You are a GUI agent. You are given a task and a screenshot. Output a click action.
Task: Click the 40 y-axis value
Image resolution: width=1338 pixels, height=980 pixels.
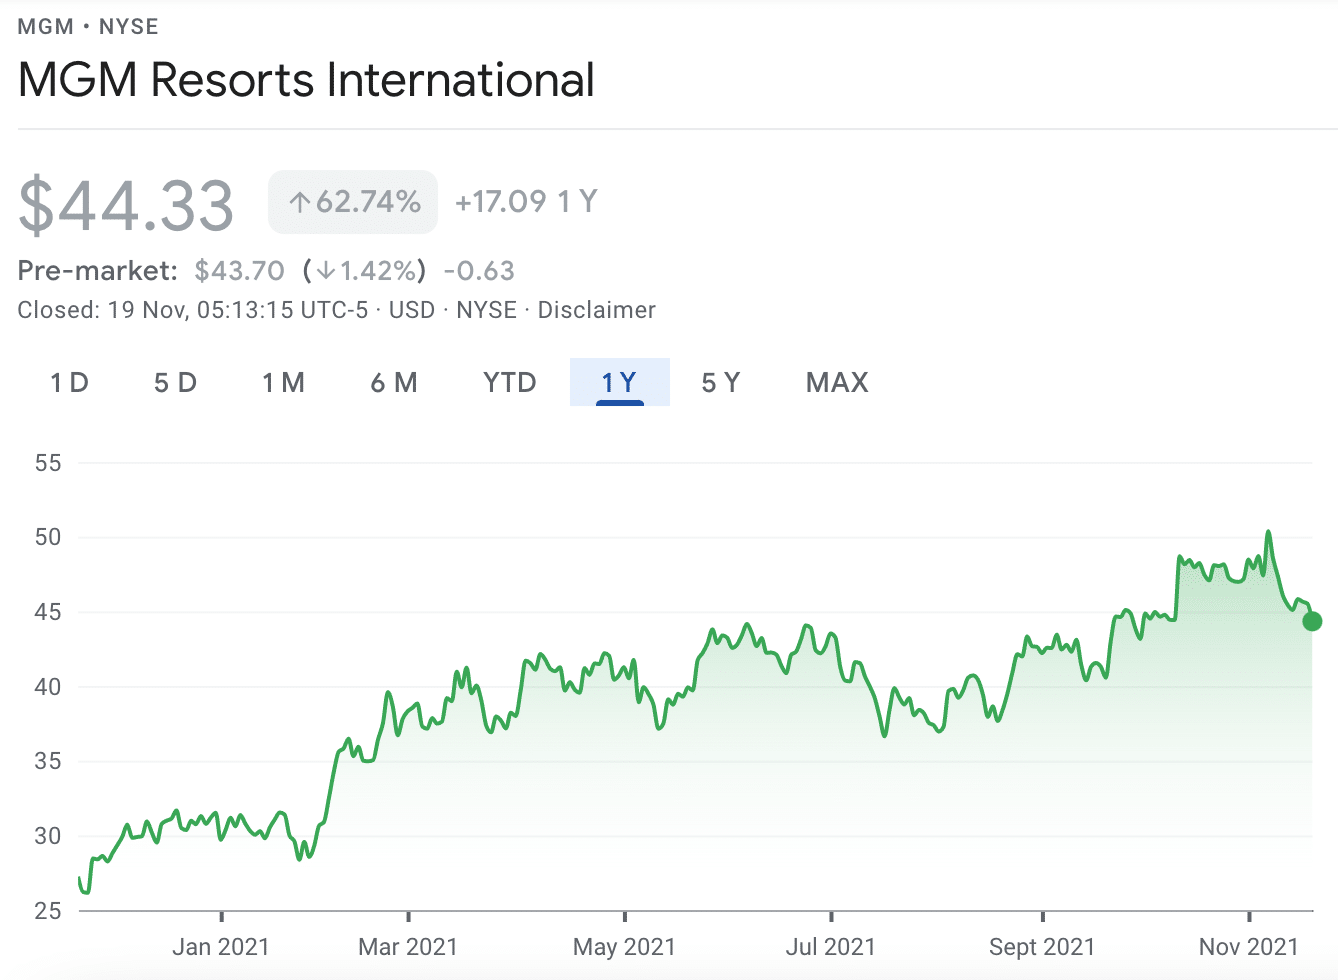pos(48,687)
